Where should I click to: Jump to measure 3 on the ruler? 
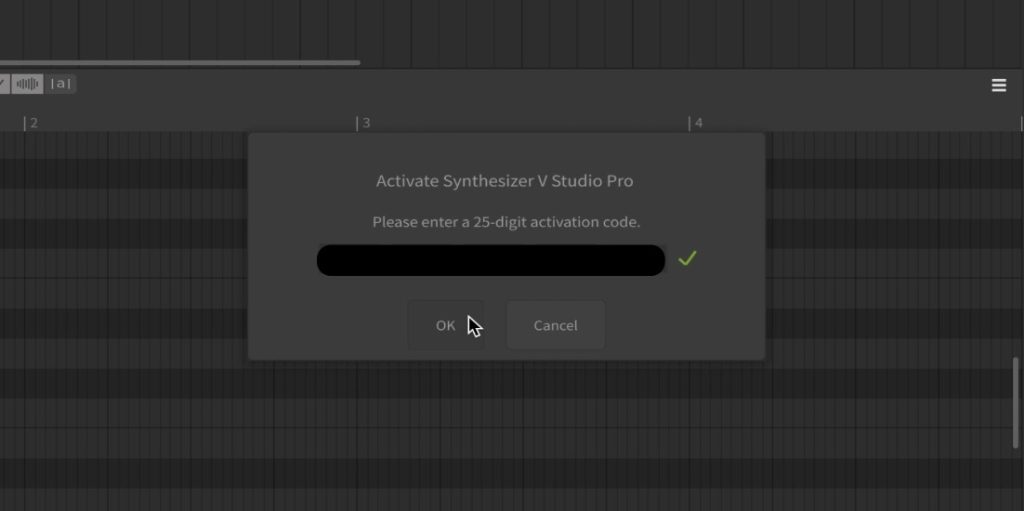(x=365, y=123)
